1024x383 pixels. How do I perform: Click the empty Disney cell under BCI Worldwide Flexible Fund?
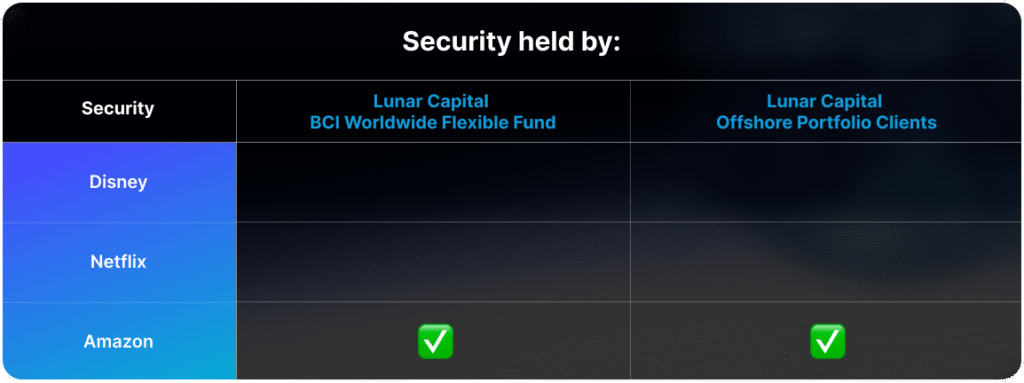434,182
